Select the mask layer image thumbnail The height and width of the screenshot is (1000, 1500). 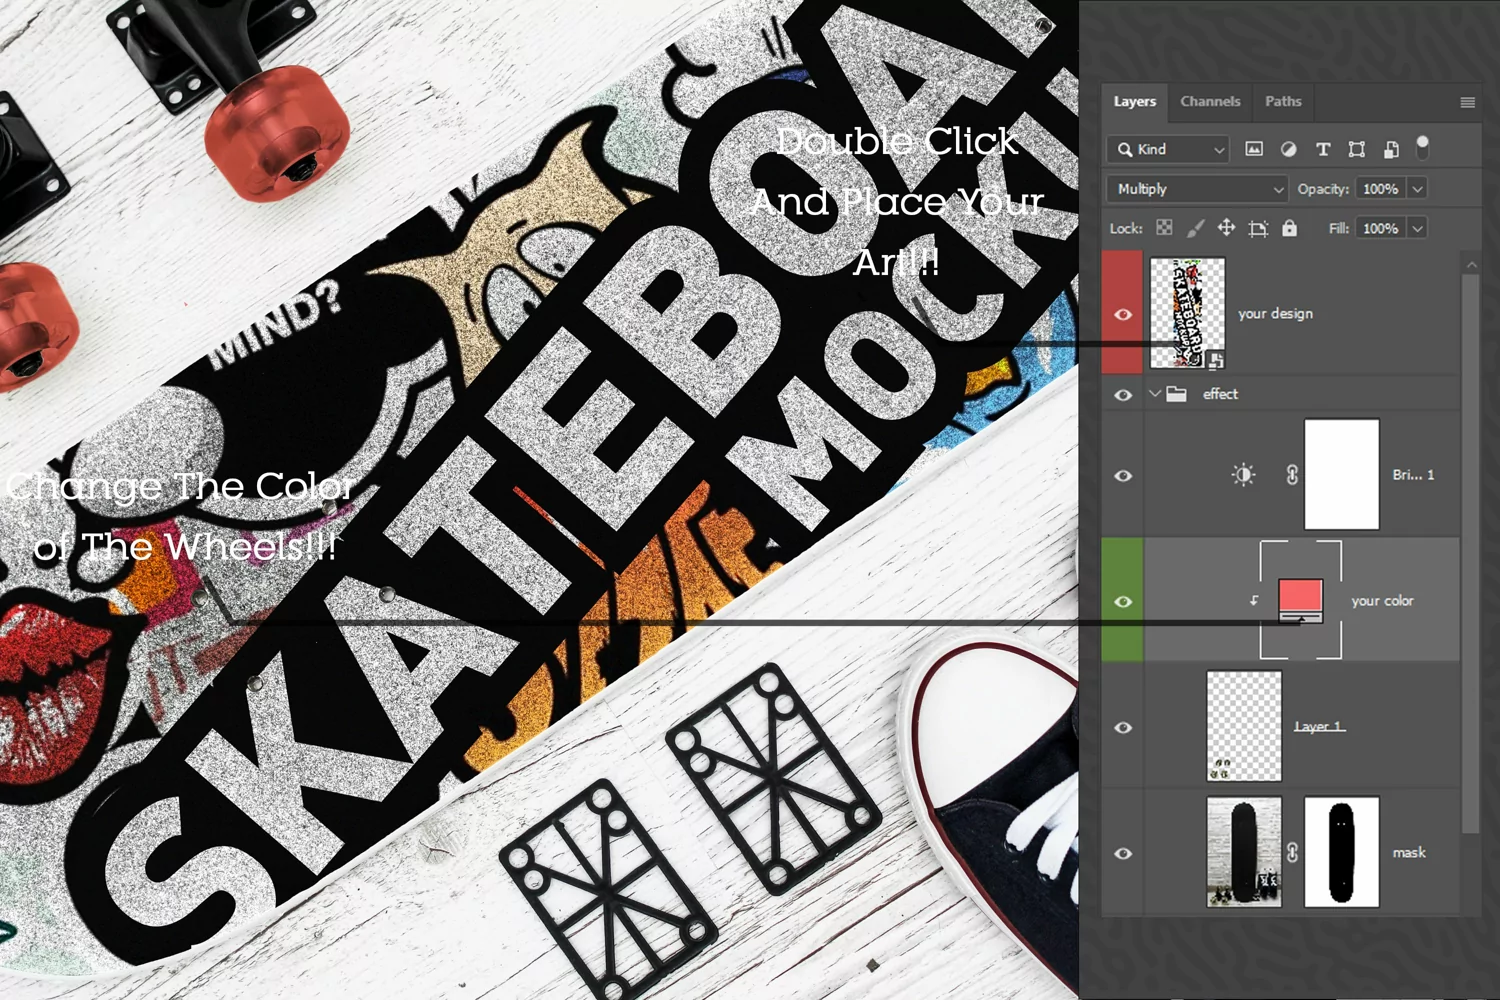tap(1244, 852)
